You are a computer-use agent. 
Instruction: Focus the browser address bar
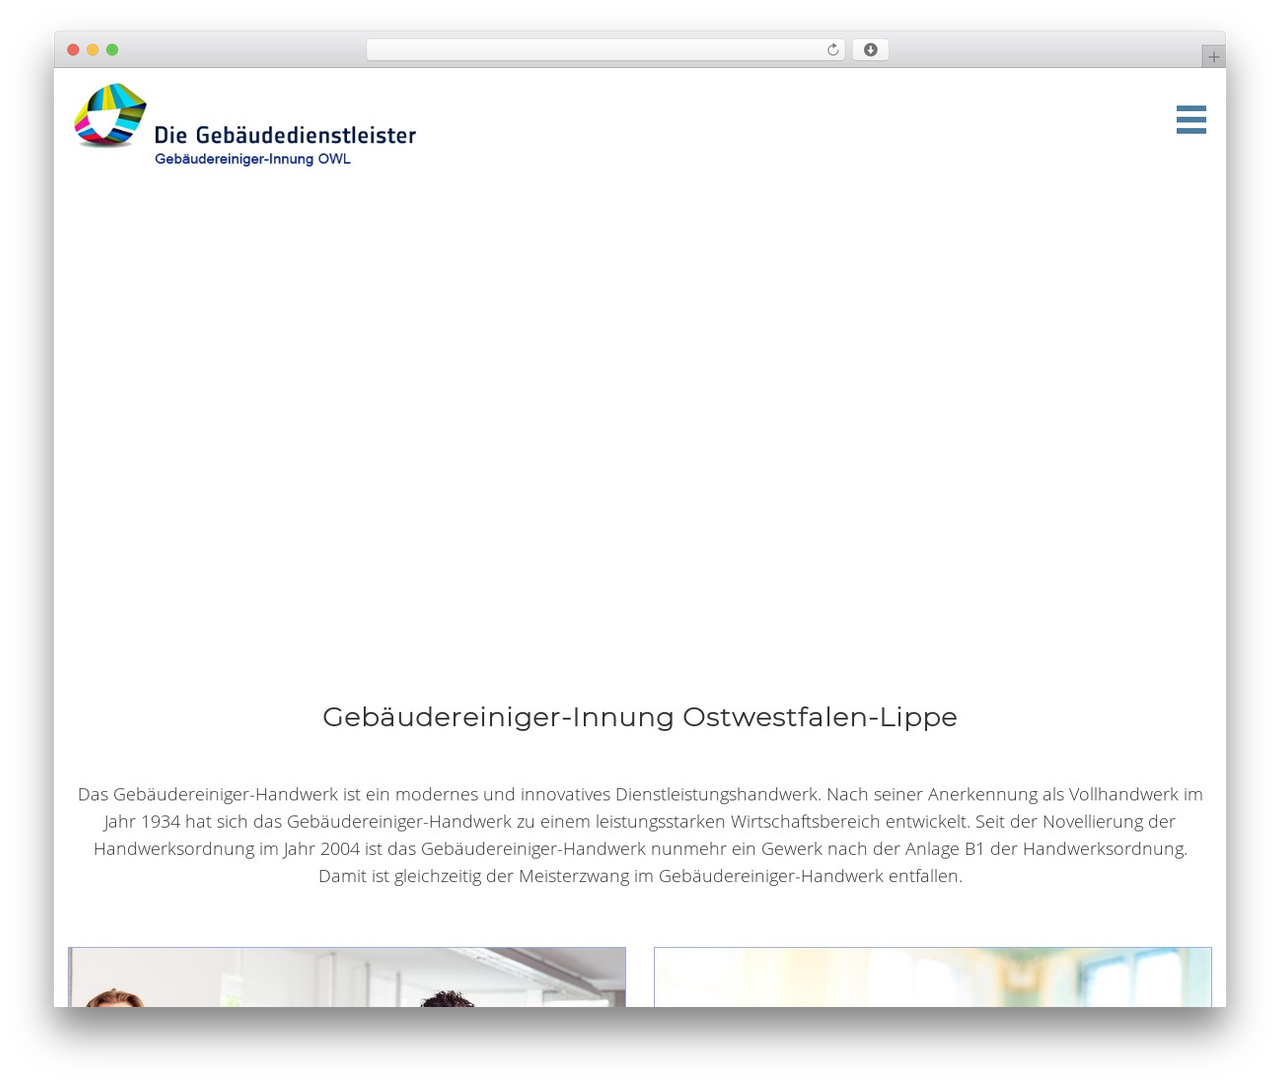pos(605,50)
